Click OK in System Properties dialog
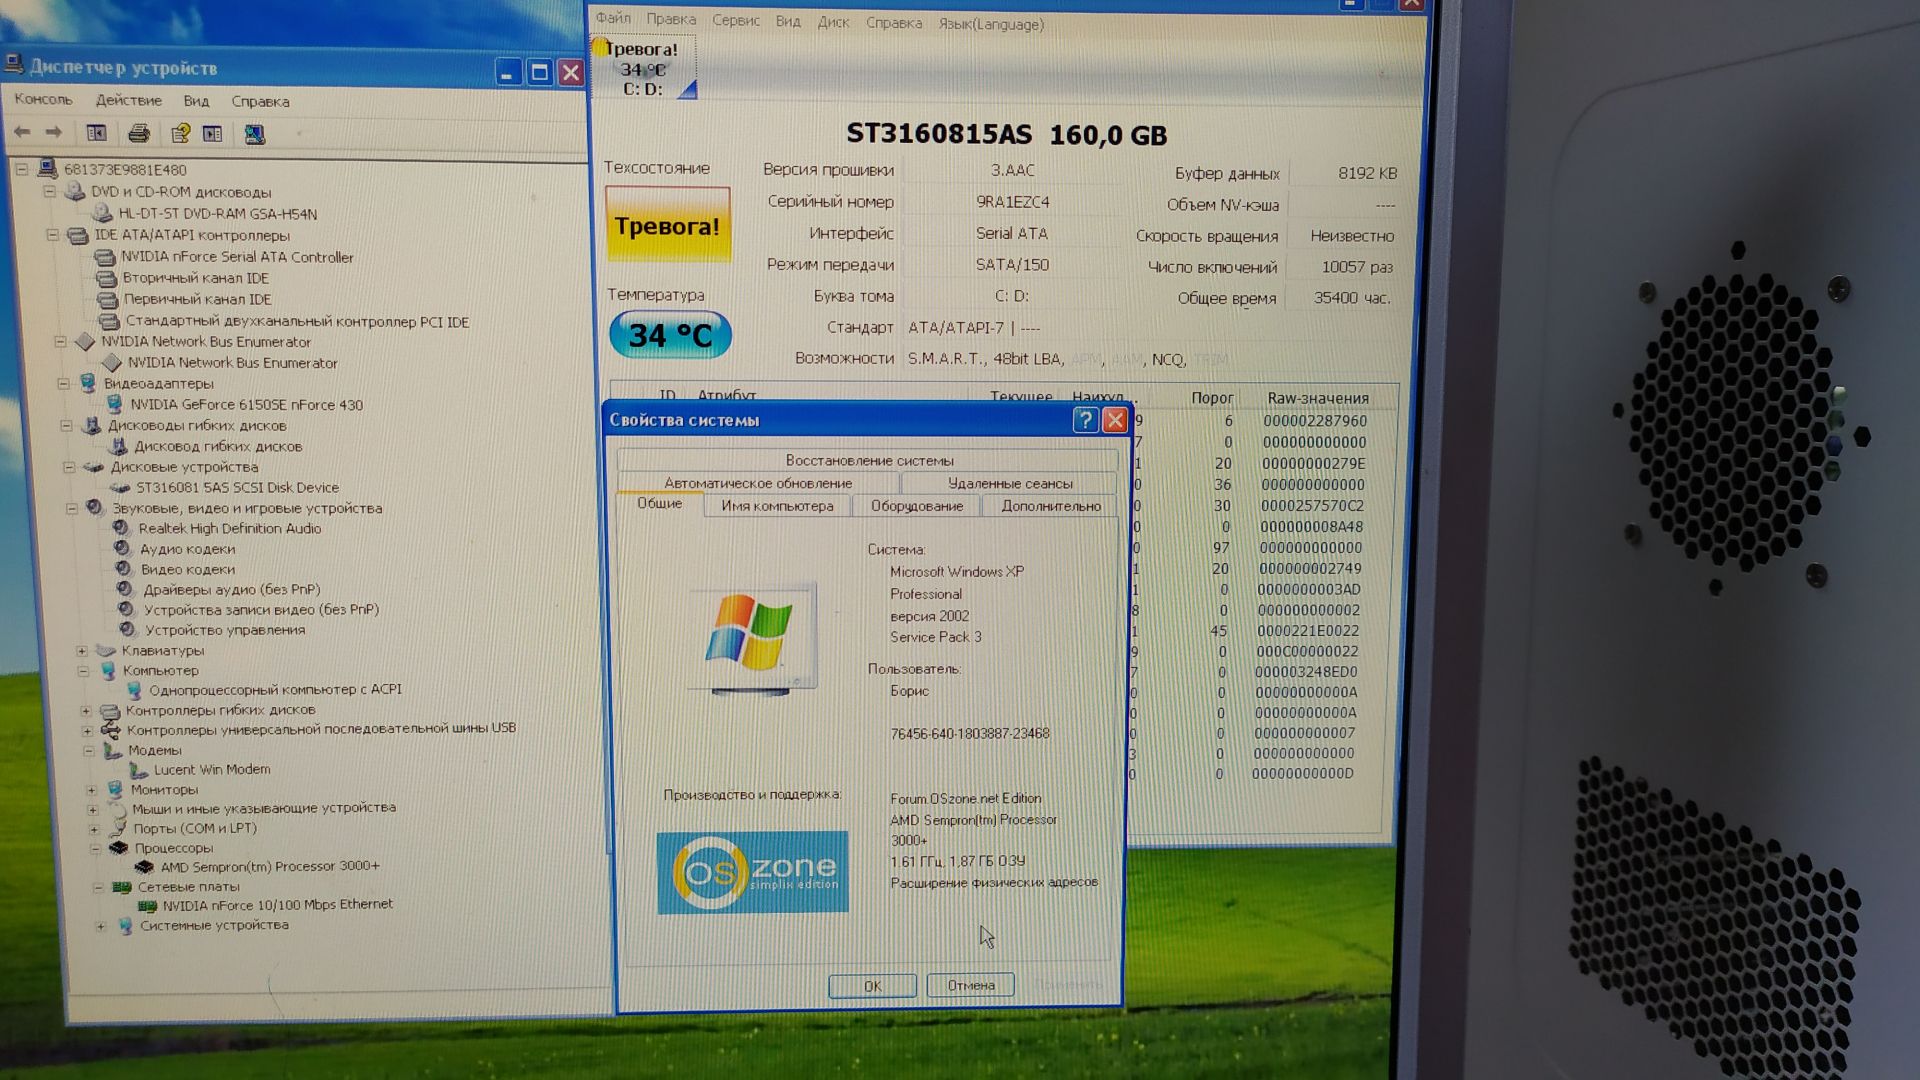 pyautogui.click(x=872, y=986)
